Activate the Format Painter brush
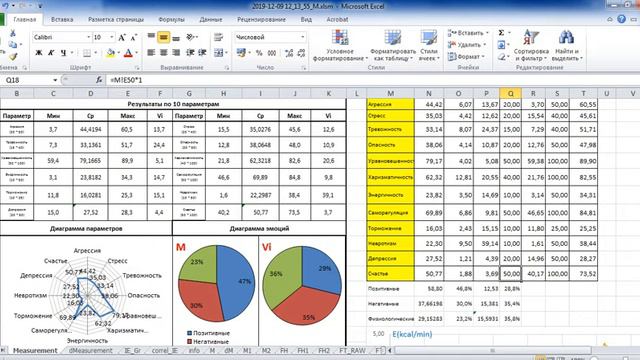Screen dimensions: 640x360 coord(13,56)
